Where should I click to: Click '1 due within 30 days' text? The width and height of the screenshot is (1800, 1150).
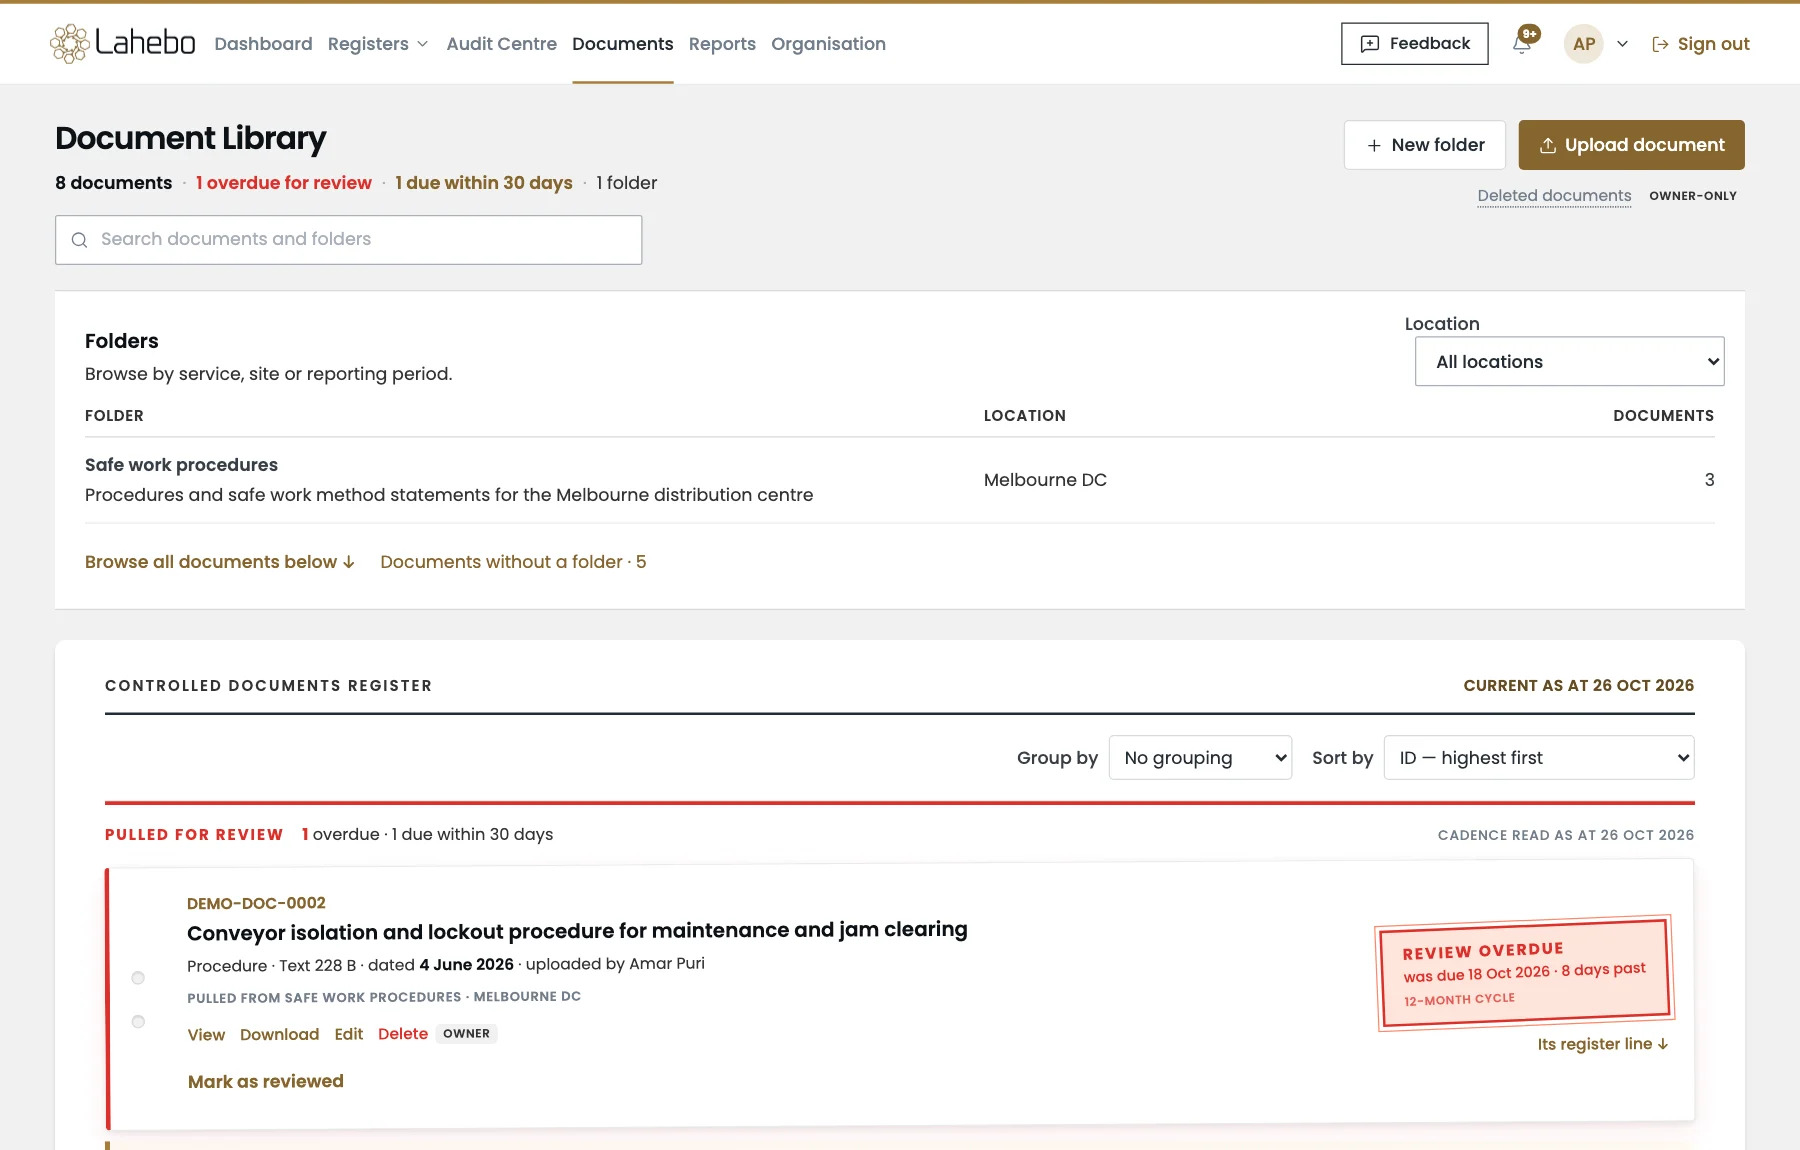484,183
